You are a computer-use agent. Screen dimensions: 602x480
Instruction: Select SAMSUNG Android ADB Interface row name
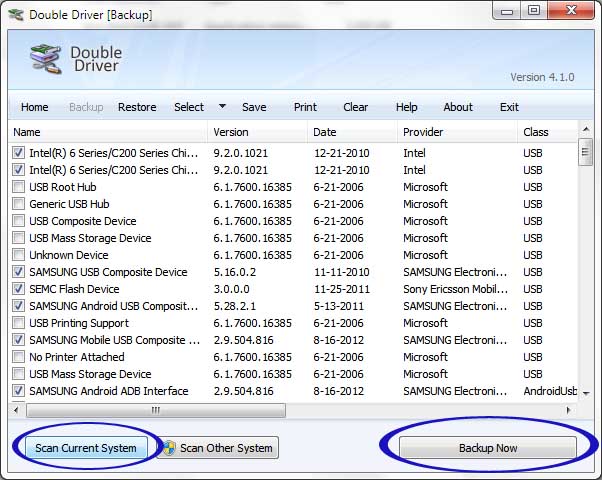pos(109,391)
